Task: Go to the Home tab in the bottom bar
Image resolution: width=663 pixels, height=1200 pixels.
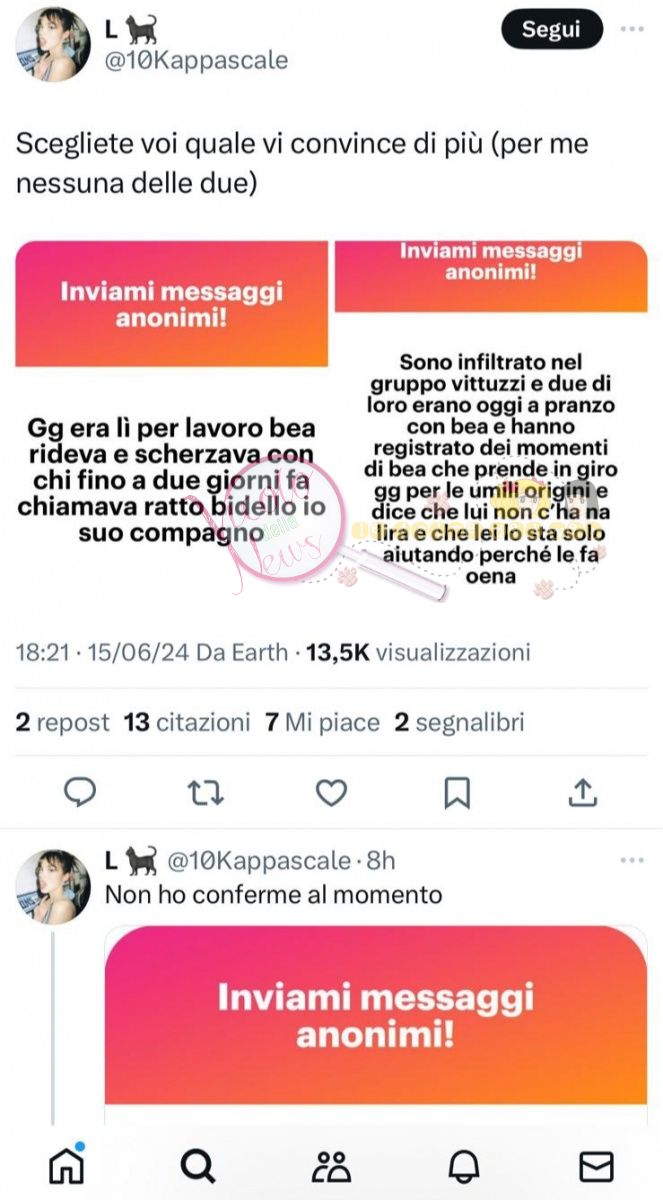Action: pos(67,1166)
